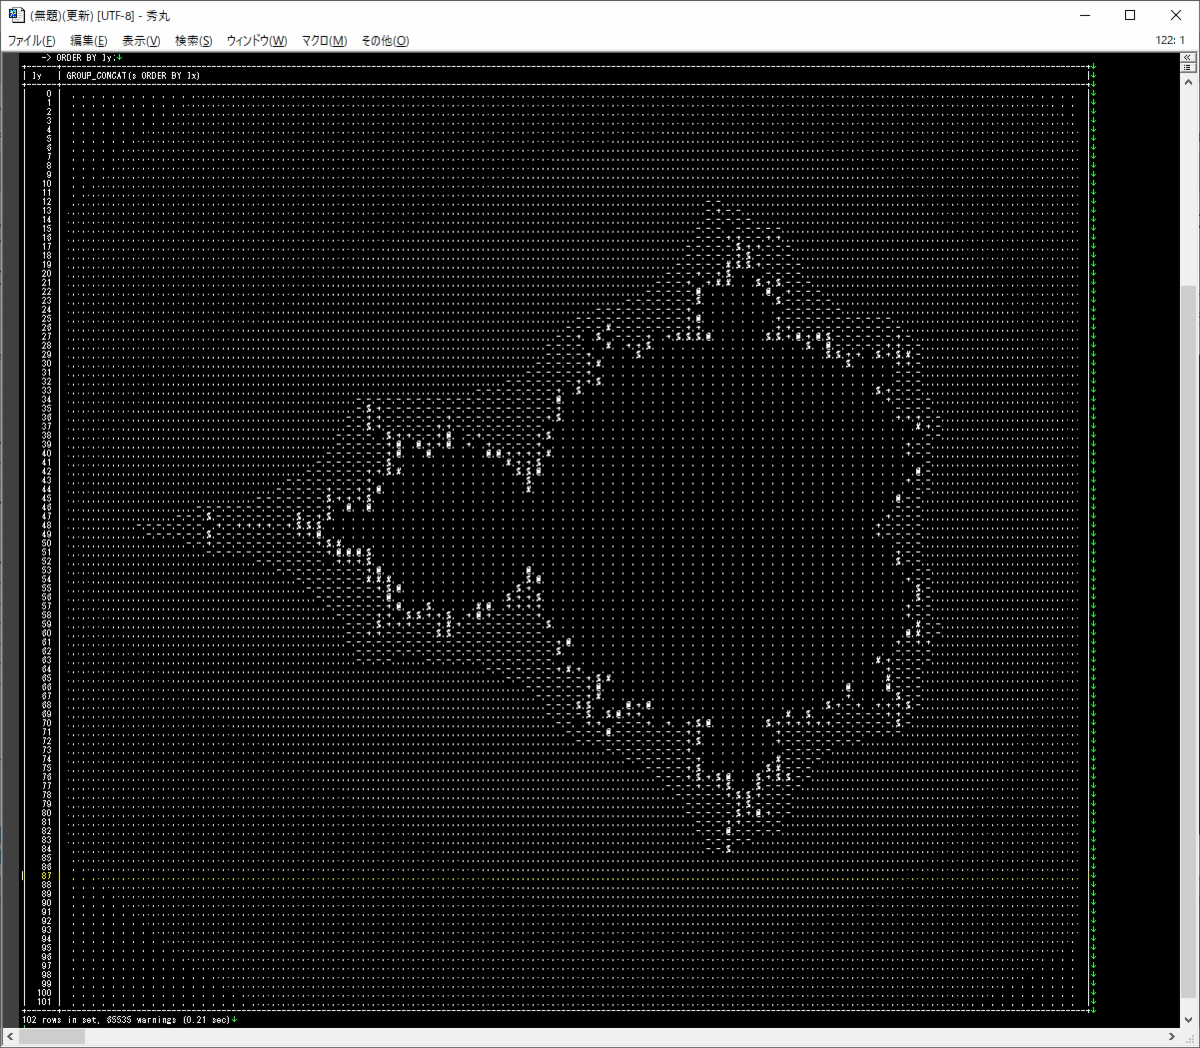This screenshot has width=1200, height=1048.
Task: Click the ORDER BY ly; line
Action: tap(84, 58)
